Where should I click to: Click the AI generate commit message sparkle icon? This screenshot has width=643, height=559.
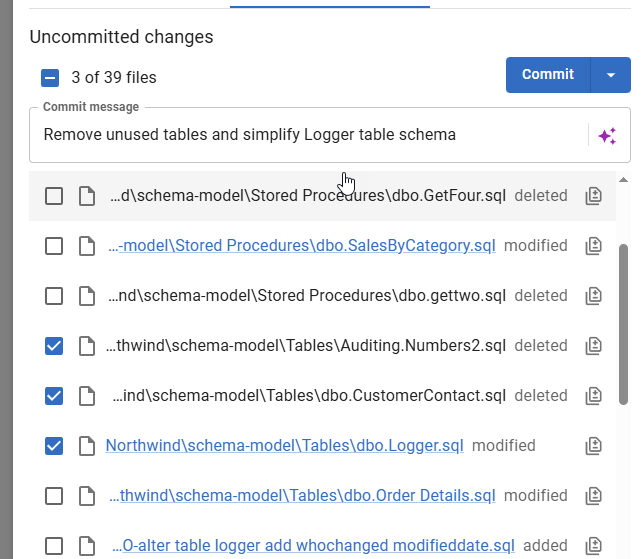pos(607,136)
